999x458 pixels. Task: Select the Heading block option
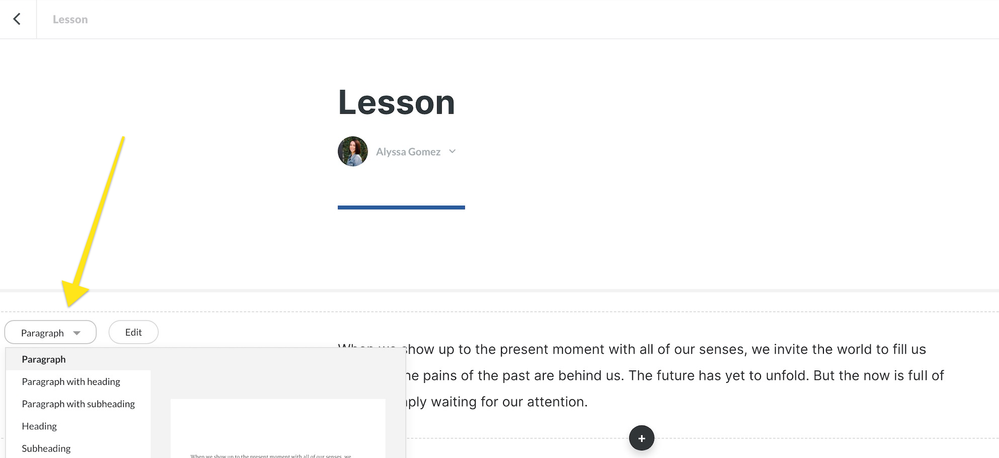[39, 426]
